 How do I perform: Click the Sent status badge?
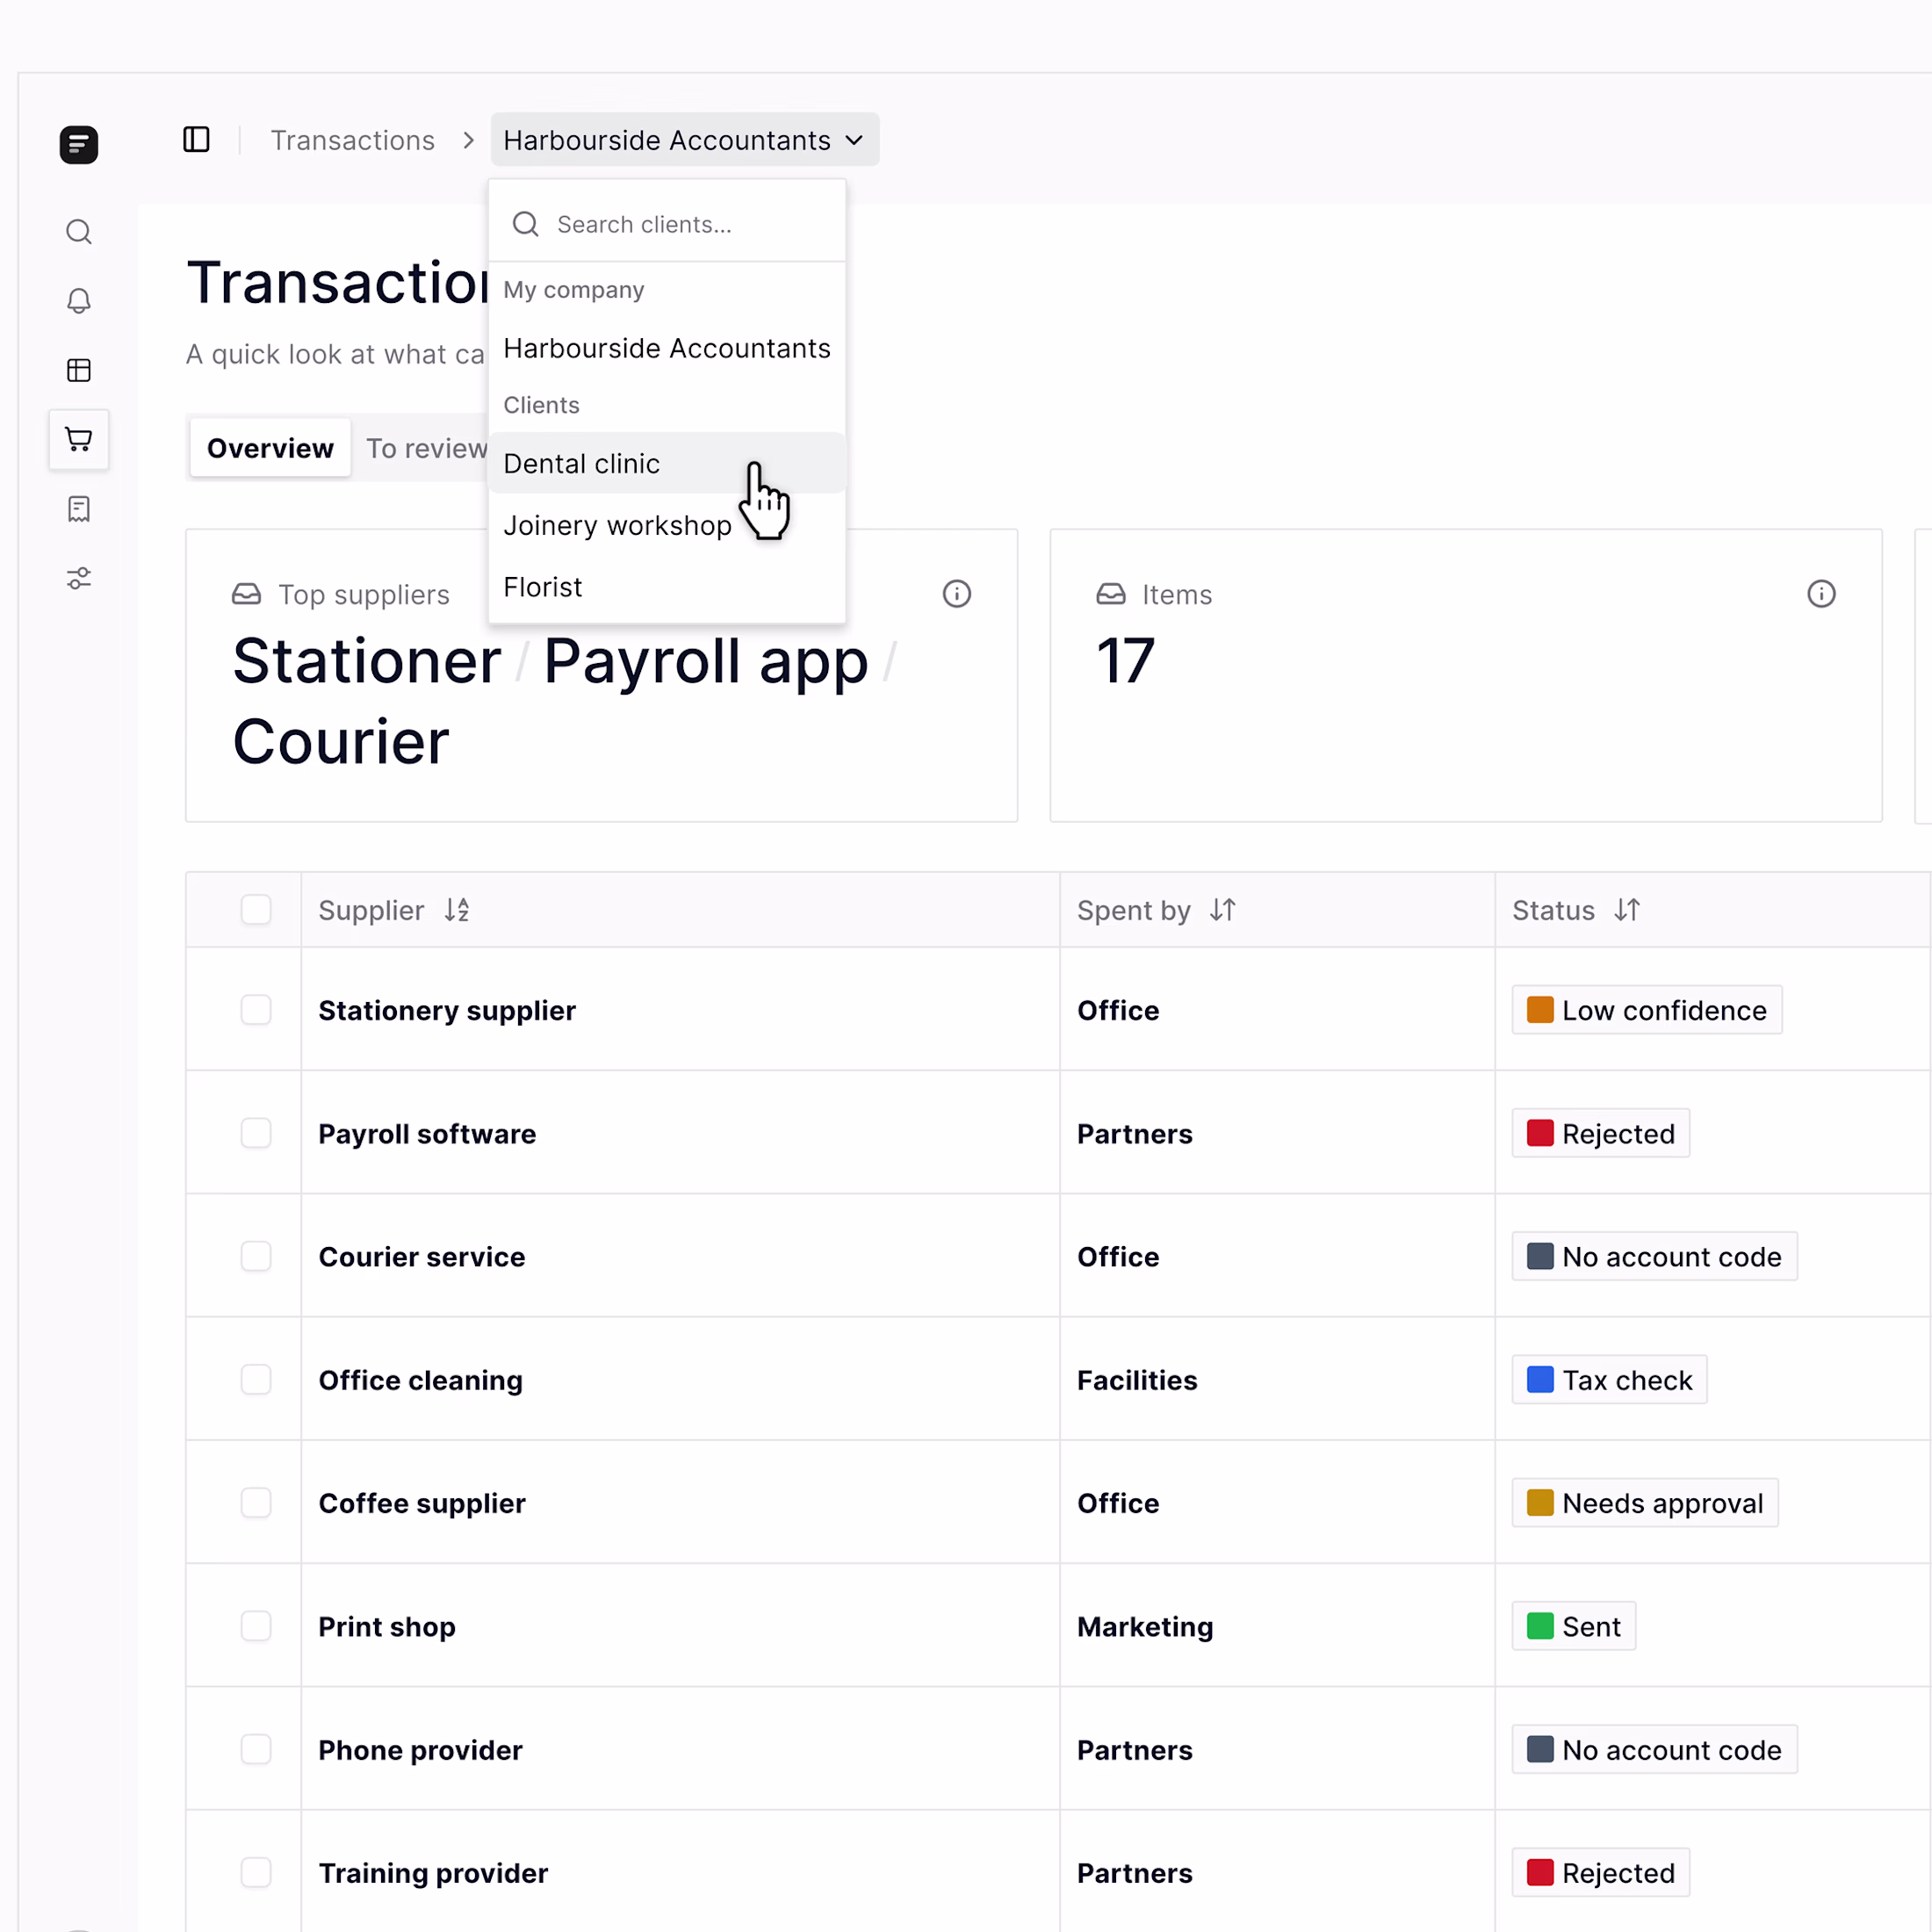click(x=1573, y=1626)
